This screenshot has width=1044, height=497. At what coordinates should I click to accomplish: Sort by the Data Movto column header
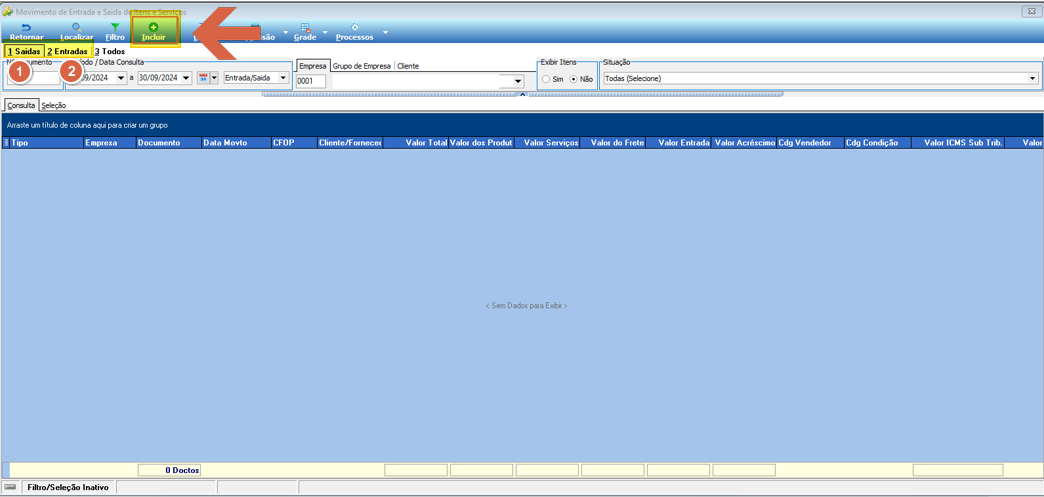click(x=236, y=143)
